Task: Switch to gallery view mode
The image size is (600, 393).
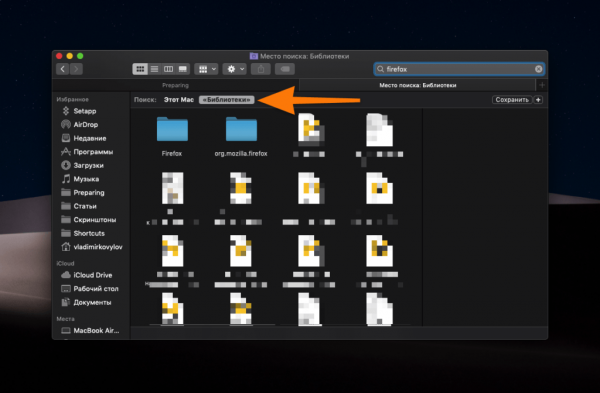Action: pyautogui.click(x=183, y=69)
